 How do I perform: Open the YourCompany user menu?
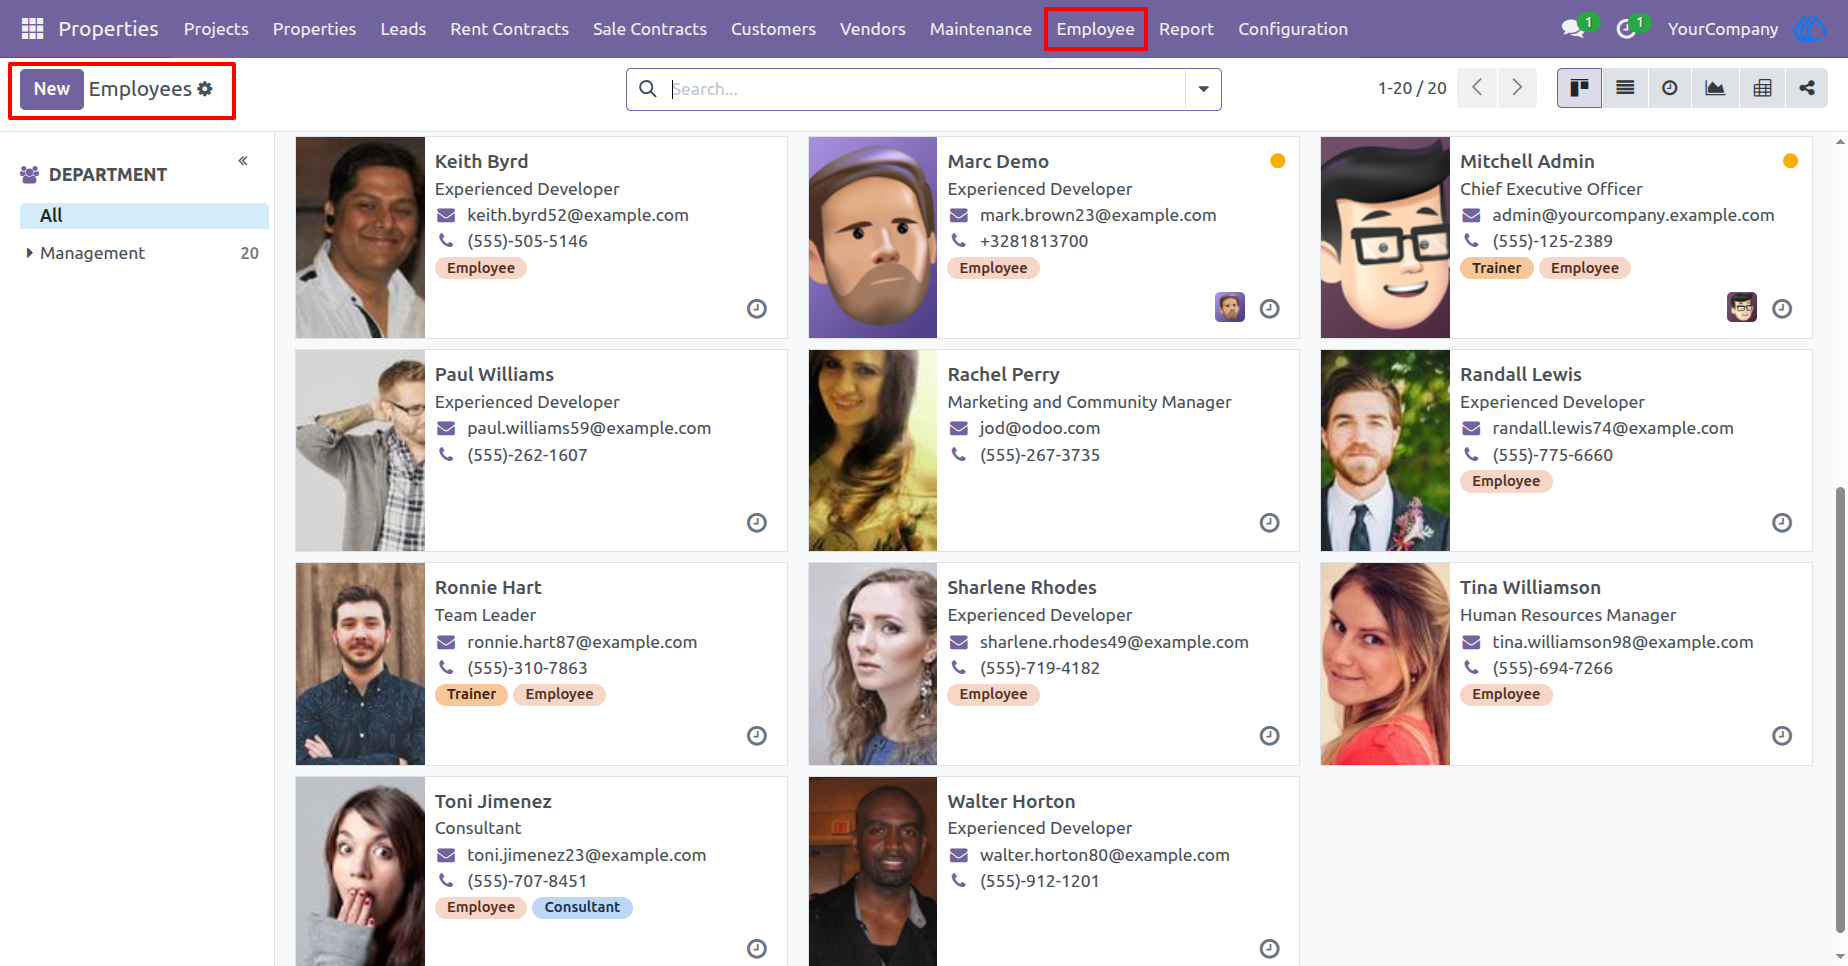[x=1722, y=29]
